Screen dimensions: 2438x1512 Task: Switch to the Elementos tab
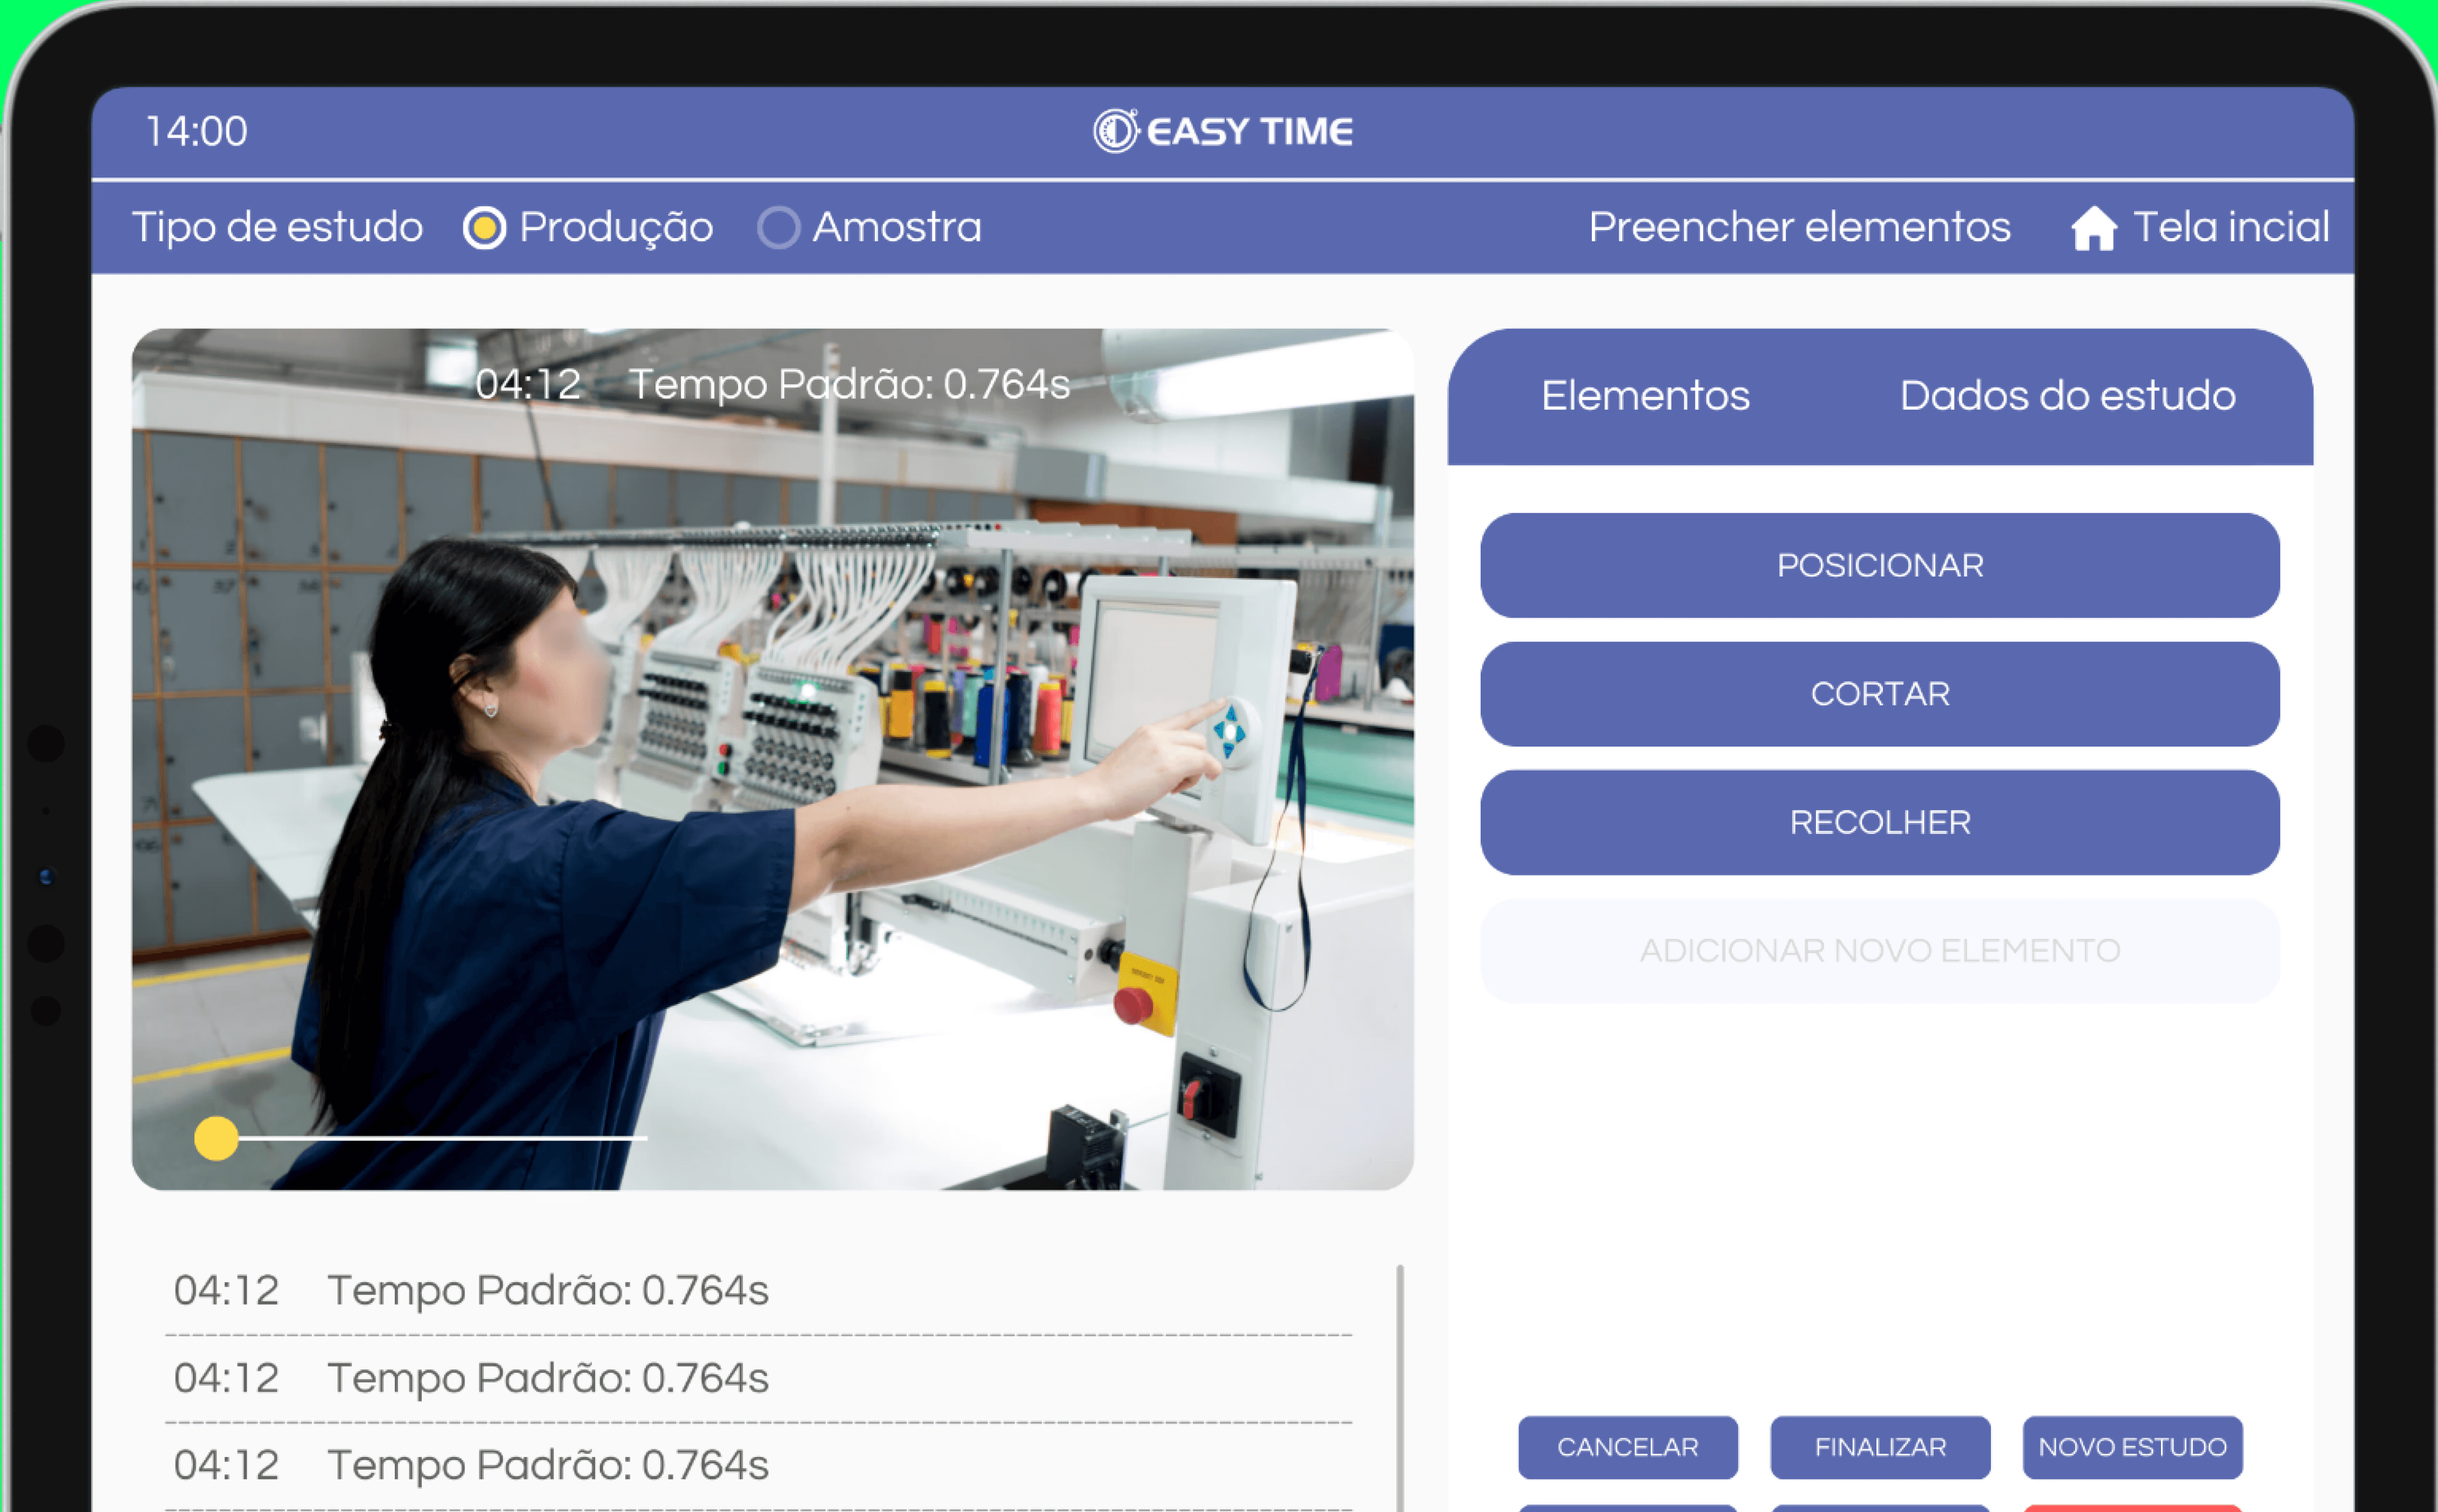pyautogui.click(x=1645, y=396)
